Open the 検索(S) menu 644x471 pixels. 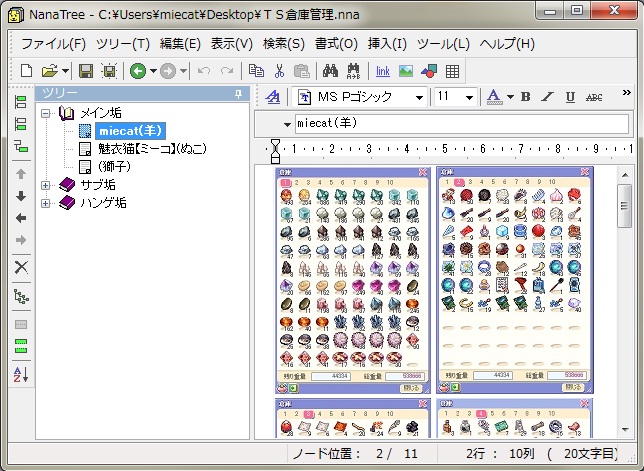pyautogui.click(x=284, y=44)
